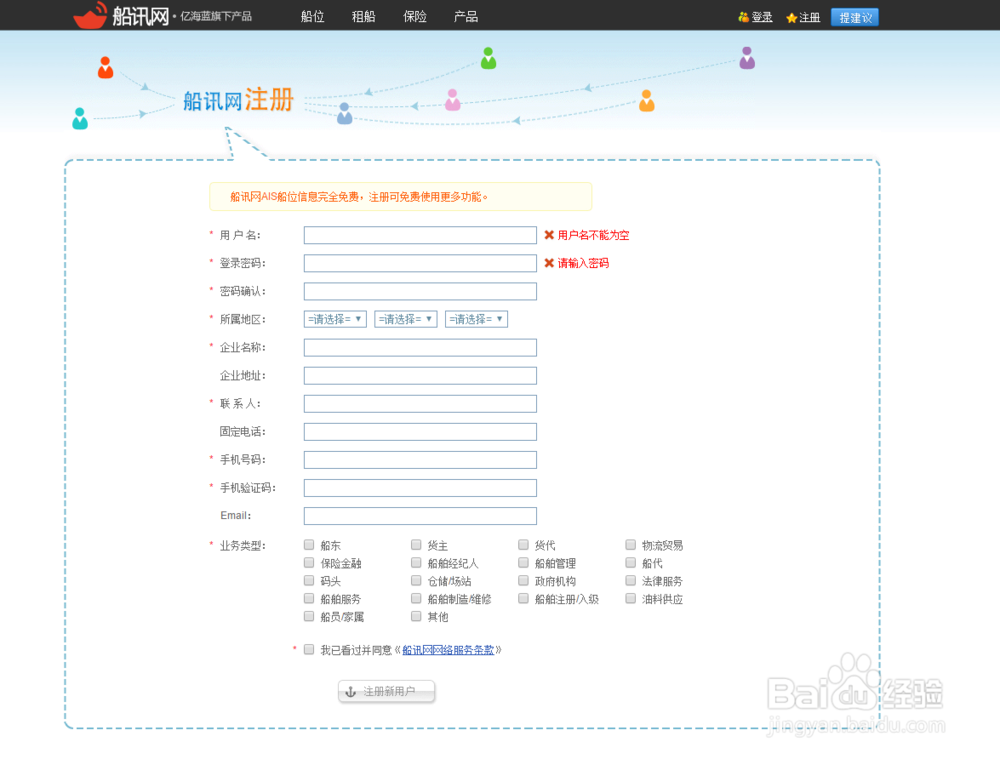Focus the 手机号码 input field
Screen dimensions: 1000x759
[x=420, y=460]
